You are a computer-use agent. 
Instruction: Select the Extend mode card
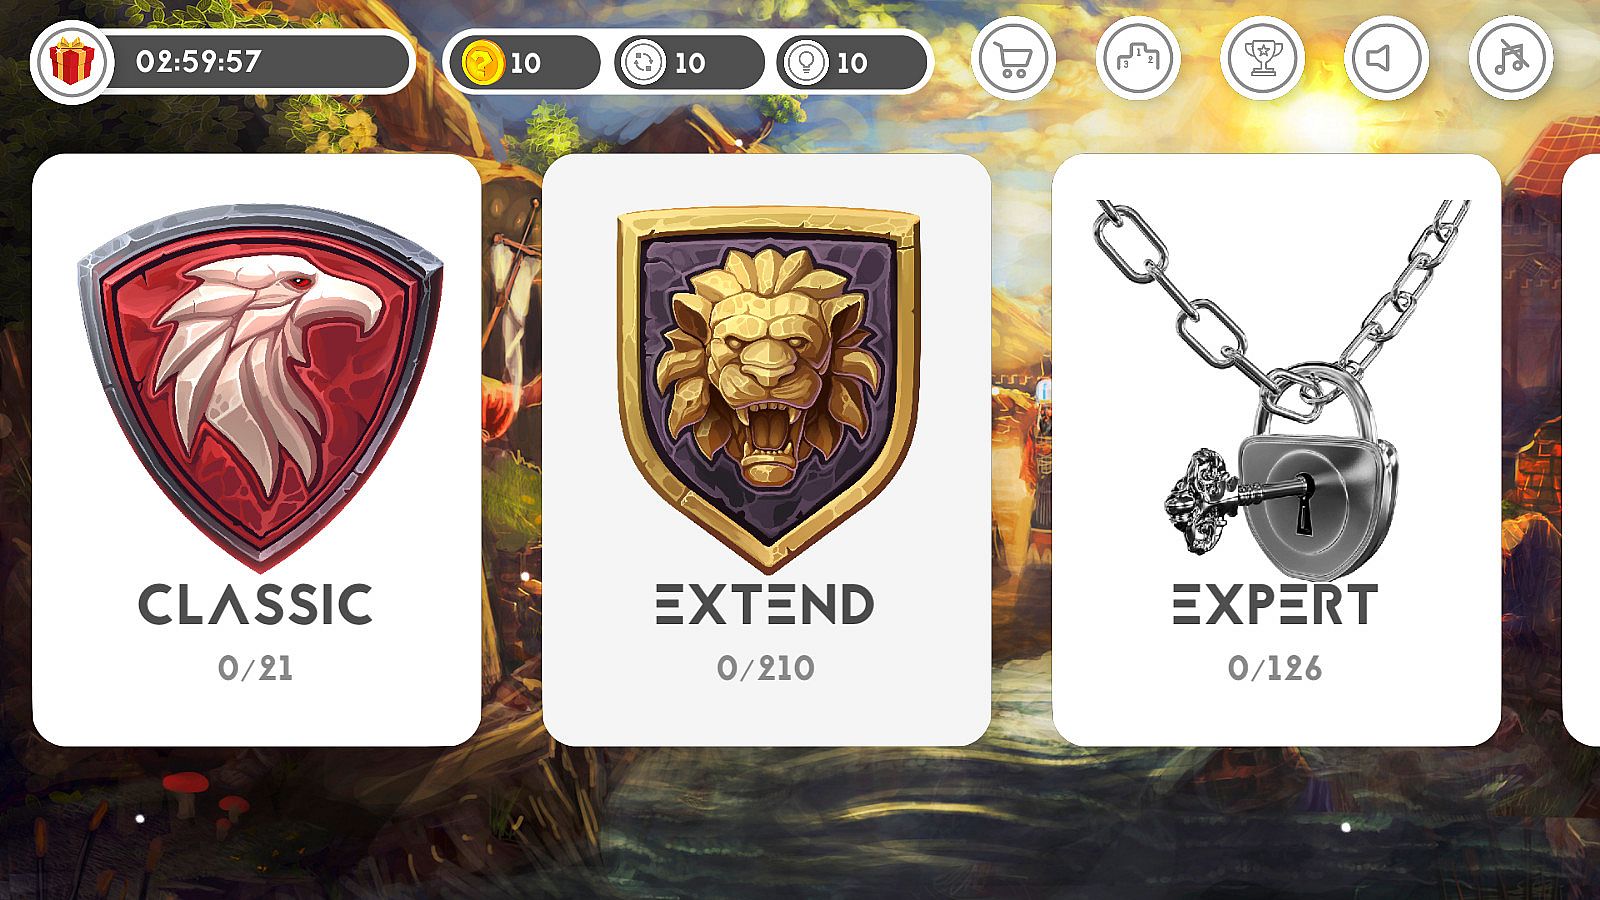point(767,449)
